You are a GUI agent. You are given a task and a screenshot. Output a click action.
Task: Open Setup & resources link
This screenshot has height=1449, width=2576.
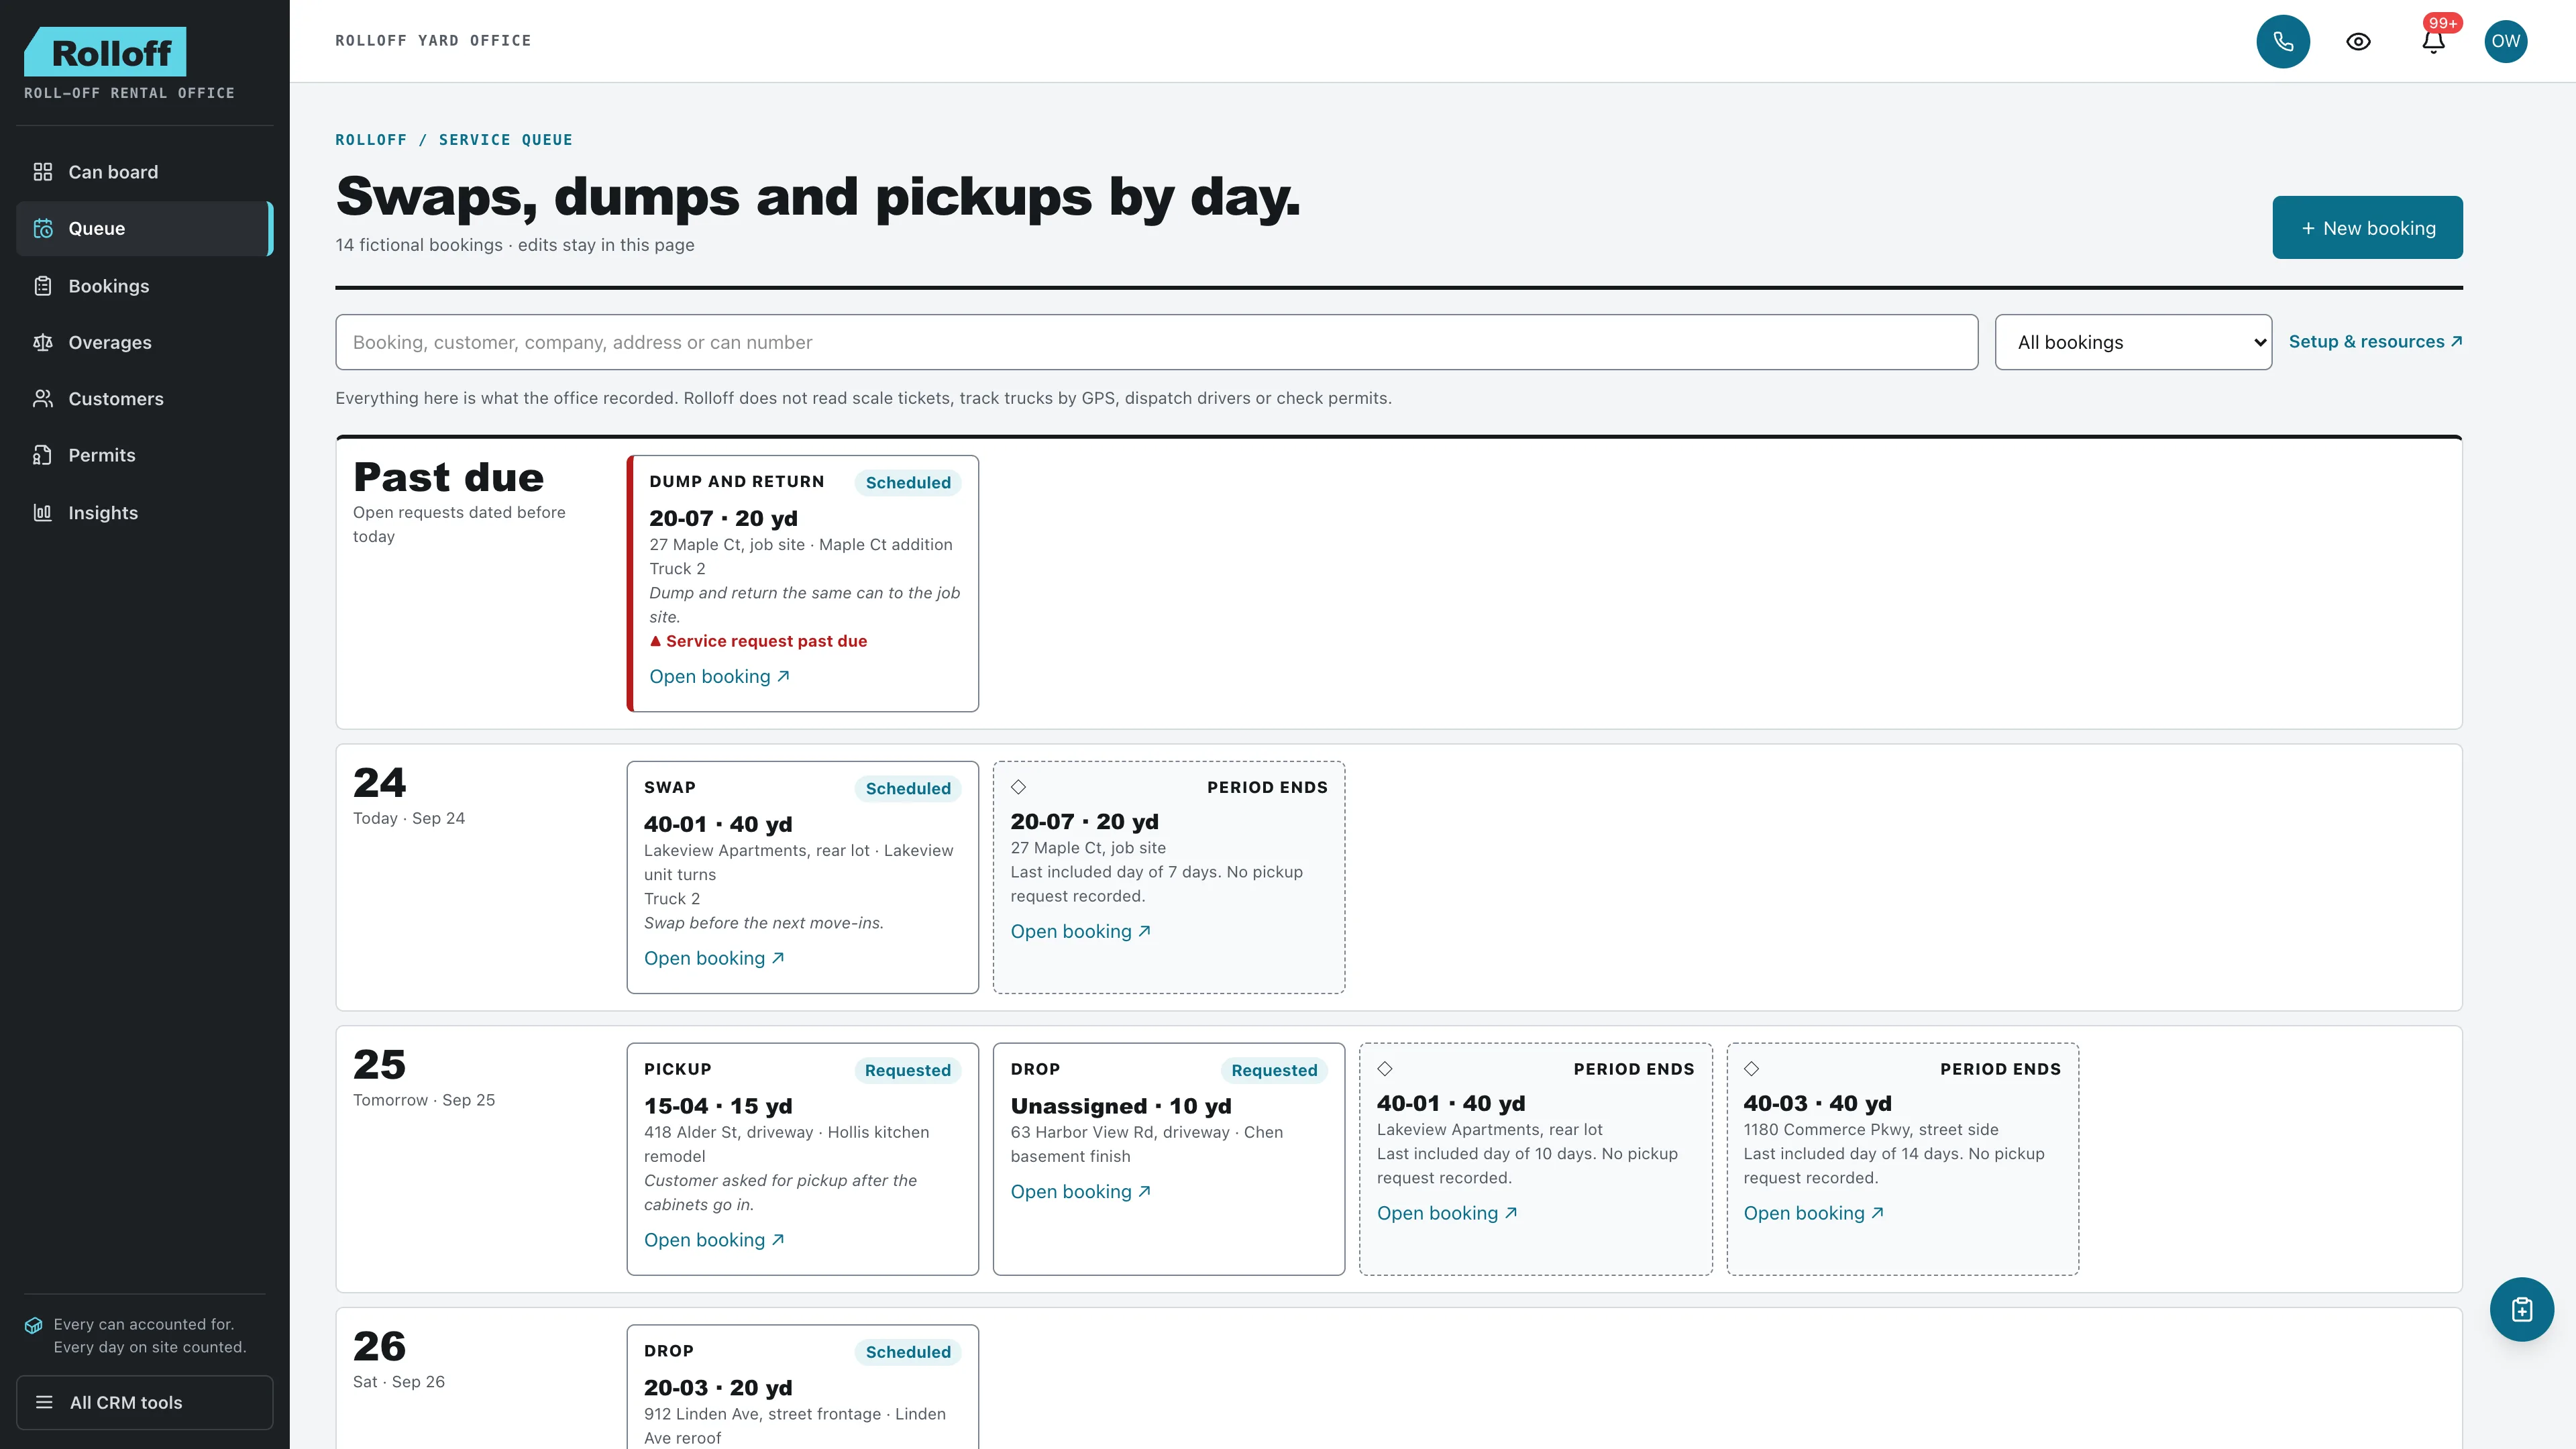pos(2375,342)
